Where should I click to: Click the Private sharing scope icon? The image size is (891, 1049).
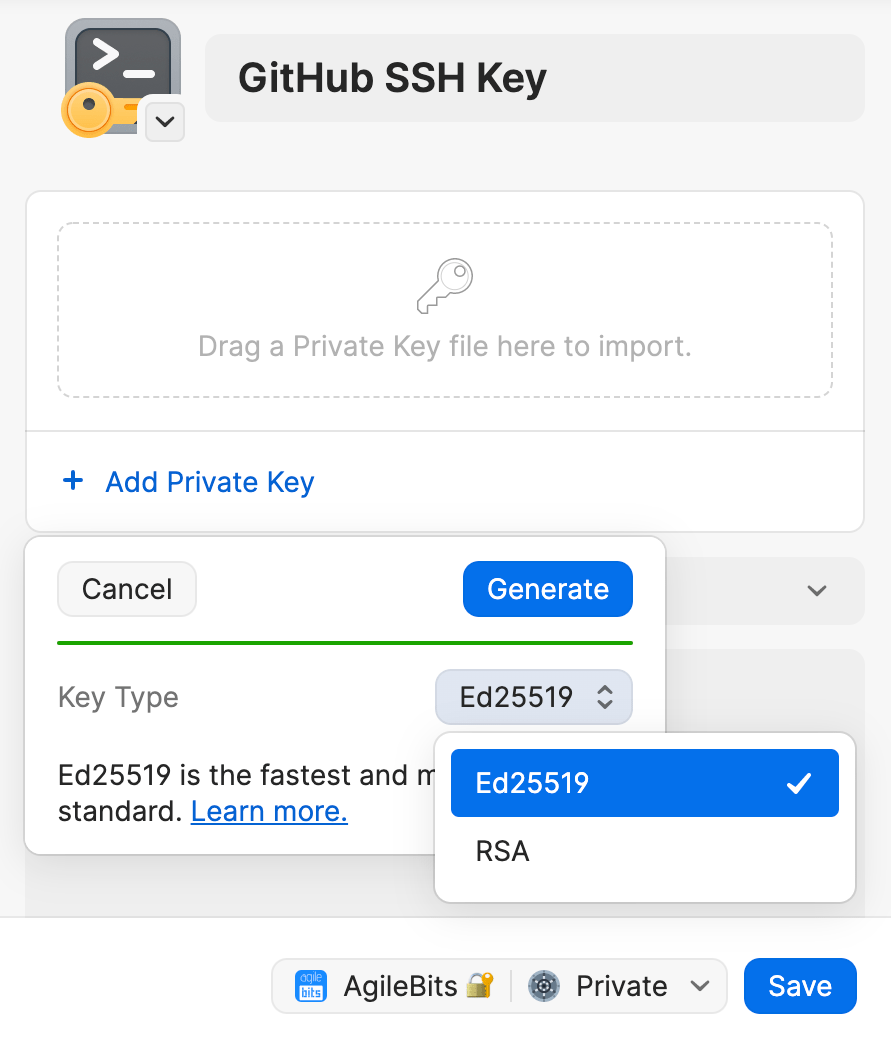544,986
